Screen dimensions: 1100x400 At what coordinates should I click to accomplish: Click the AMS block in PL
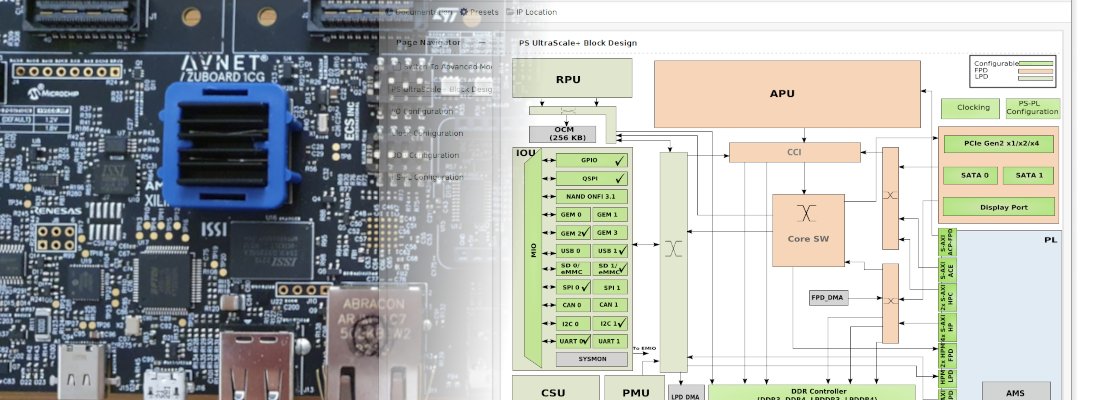coord(1016,391)
